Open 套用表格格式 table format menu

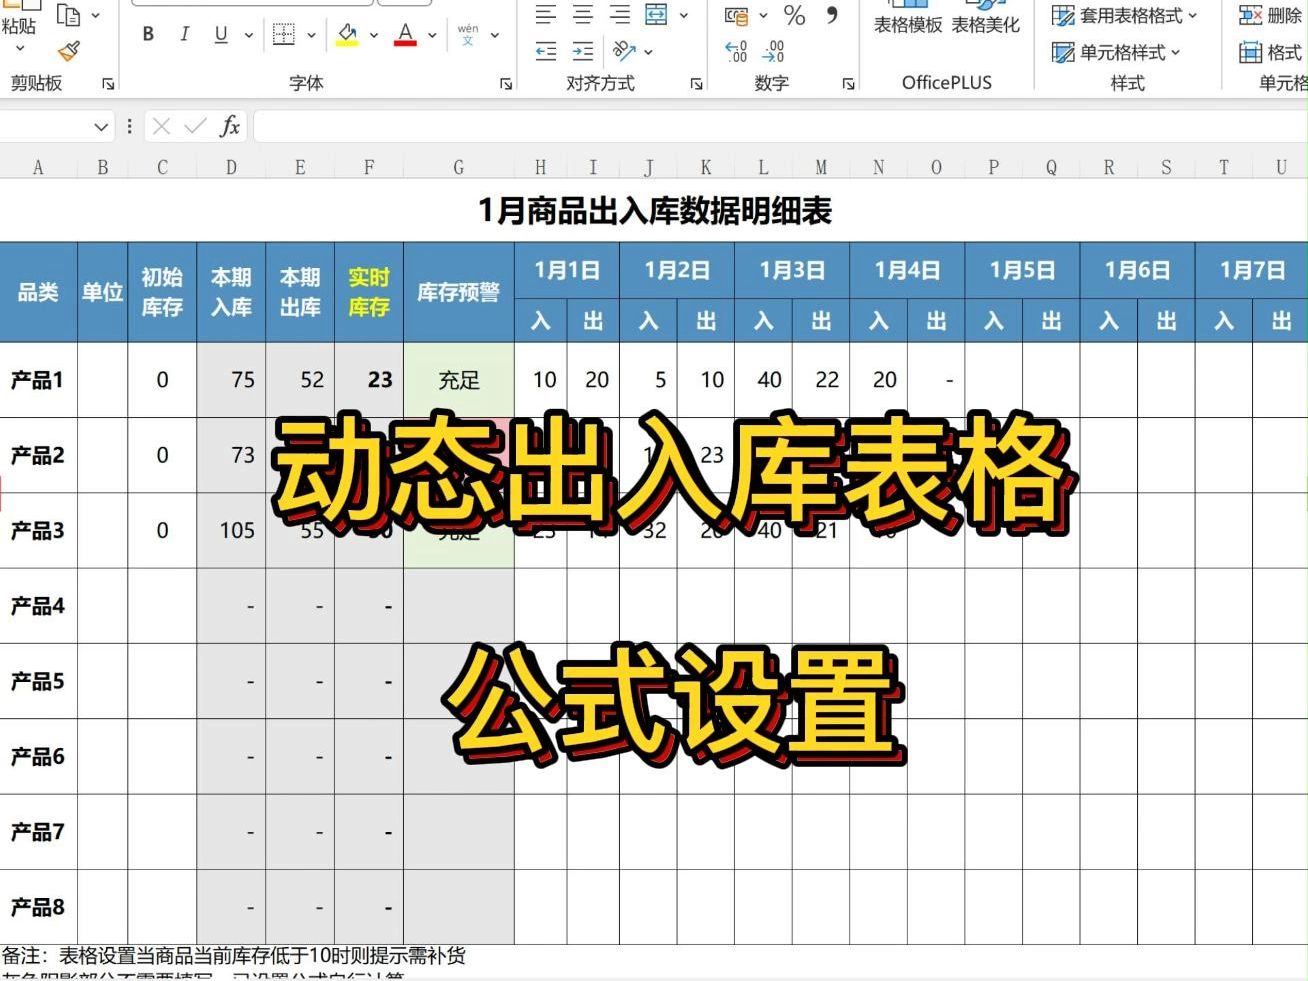1124,15
